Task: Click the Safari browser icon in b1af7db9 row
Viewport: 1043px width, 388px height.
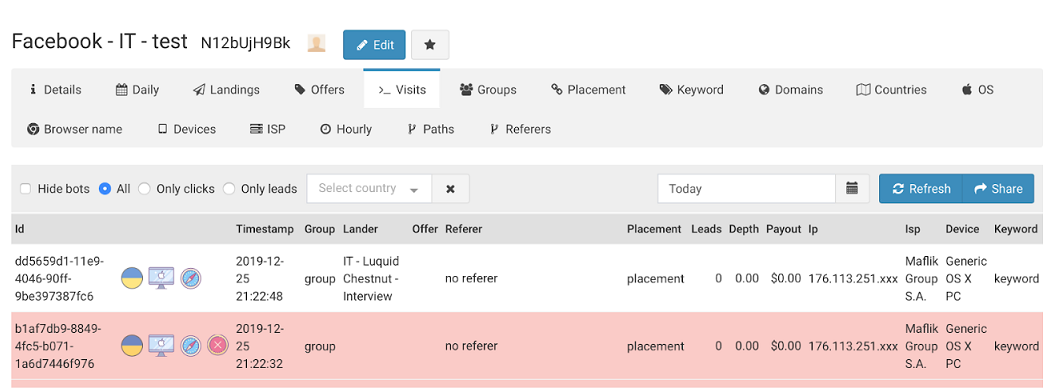Action: (191, 345)
